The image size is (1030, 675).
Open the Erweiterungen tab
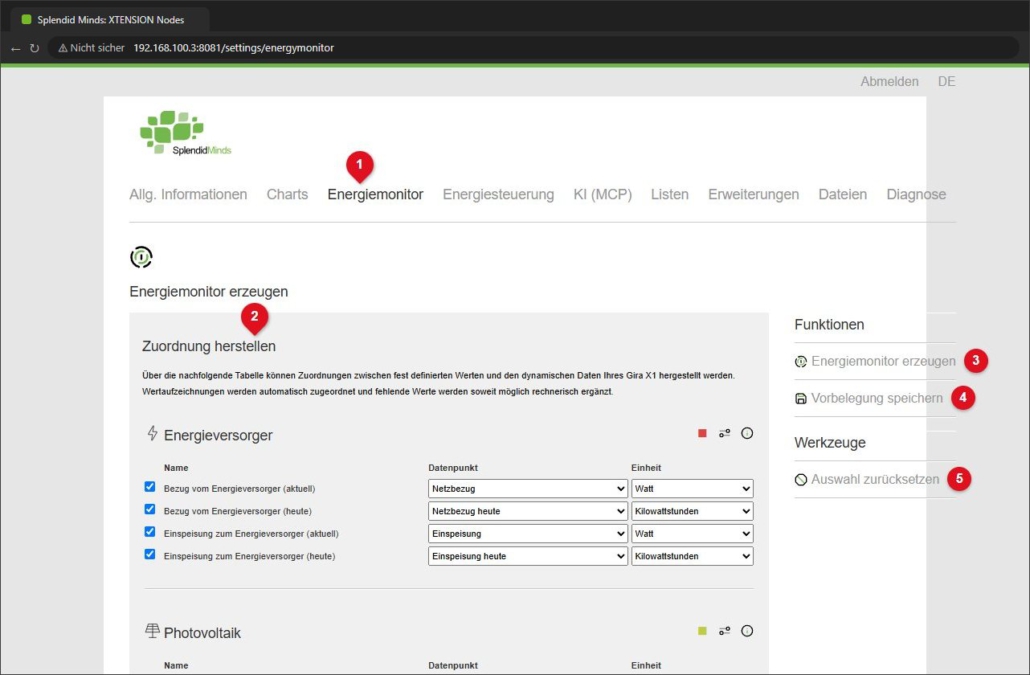pos(753,194)
